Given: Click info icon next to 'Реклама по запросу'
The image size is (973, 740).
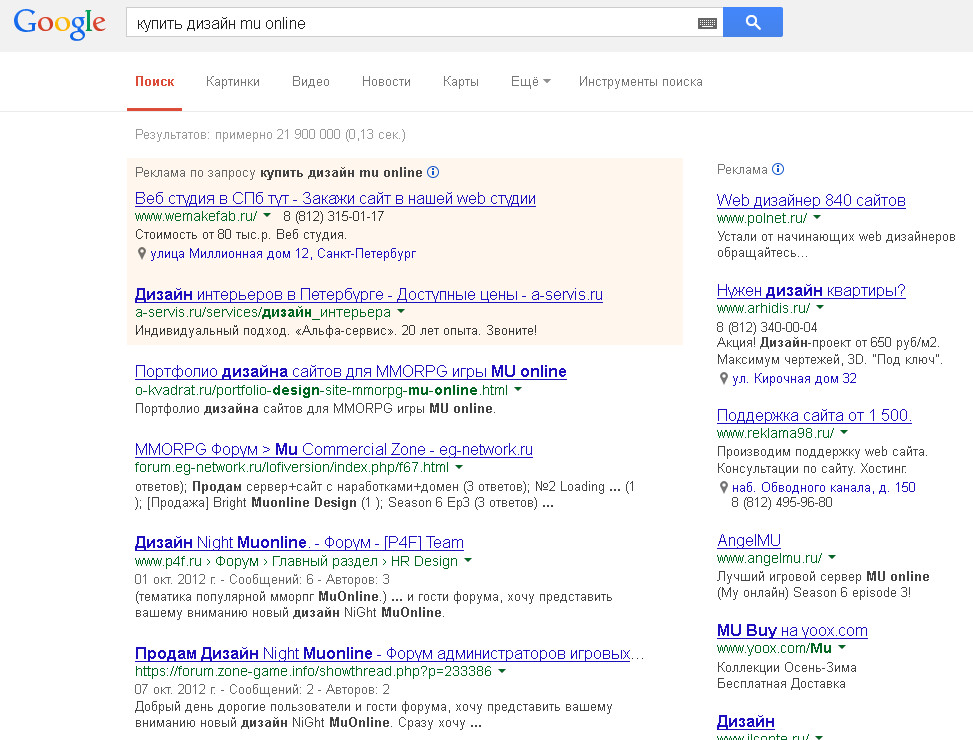Looking at the screenshot, I should [433, 172].
